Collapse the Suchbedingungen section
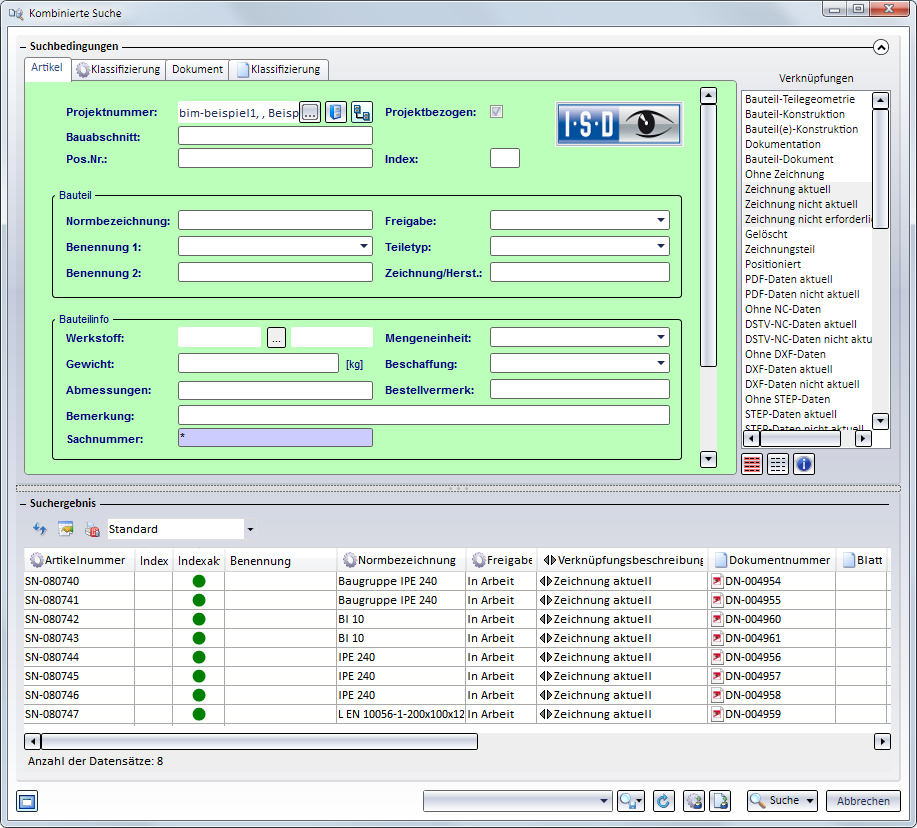The height and width of the screenshot is (828, 917). pos(881,46)
